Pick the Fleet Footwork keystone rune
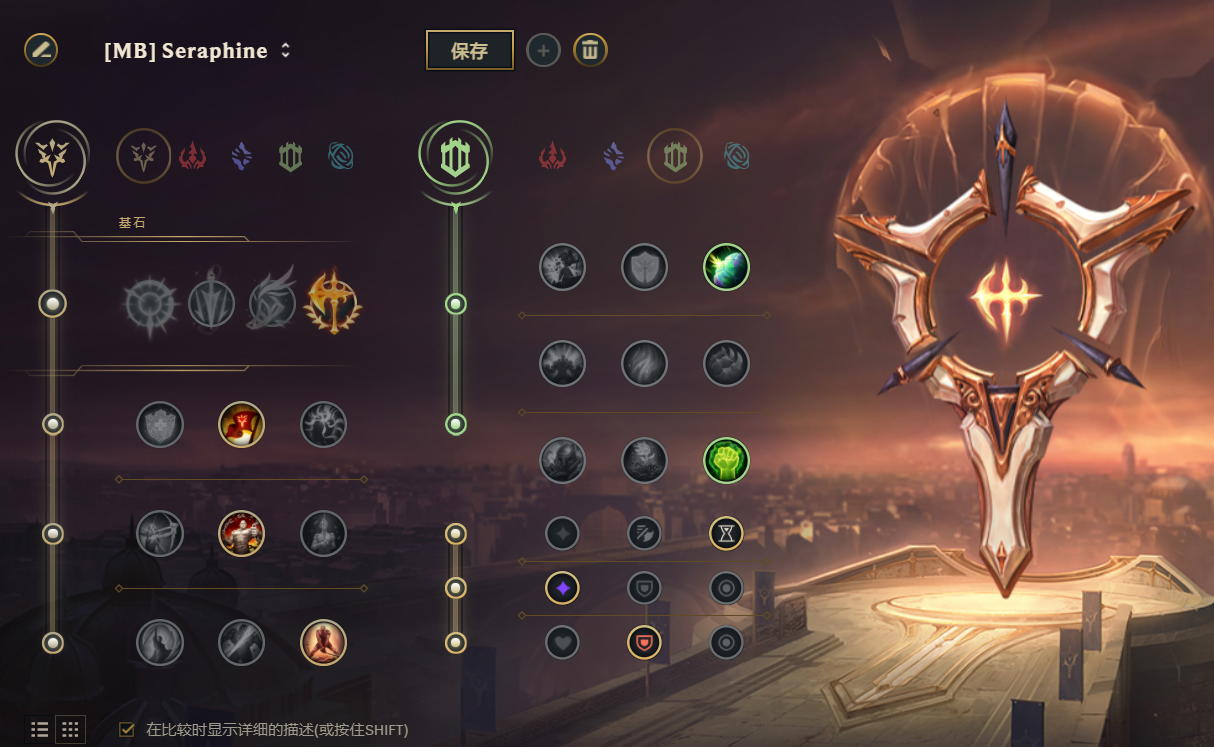The height and width of the screenshot is (747, 1214). coord(272,302)
